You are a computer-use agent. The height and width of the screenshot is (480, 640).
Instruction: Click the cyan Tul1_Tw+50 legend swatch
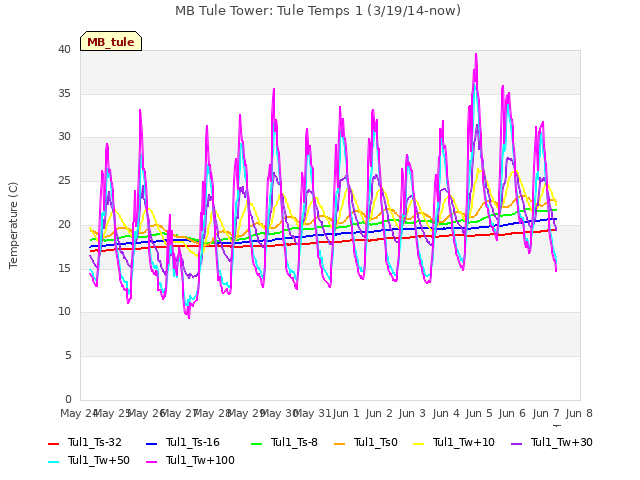[53, 462]
